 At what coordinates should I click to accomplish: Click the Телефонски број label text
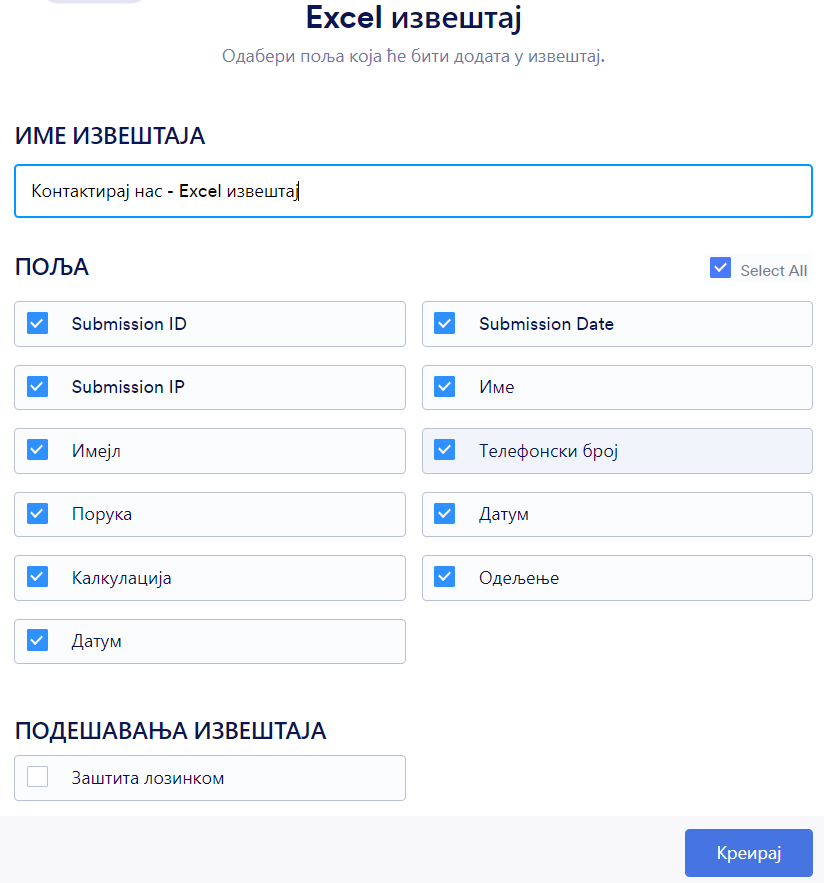pos(548,451)
